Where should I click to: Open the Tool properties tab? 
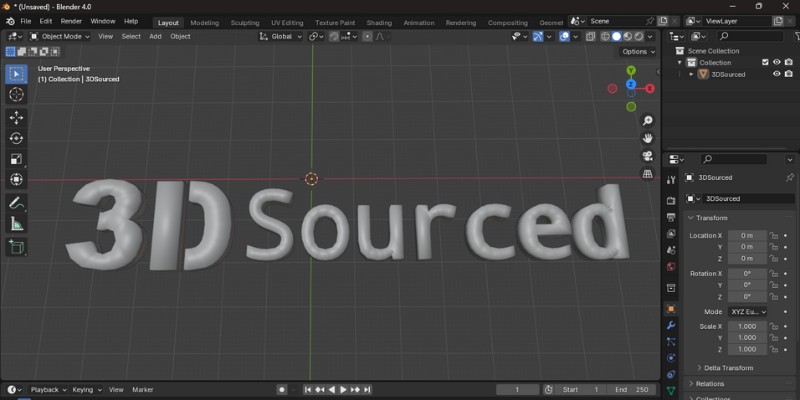click(671, 180)
